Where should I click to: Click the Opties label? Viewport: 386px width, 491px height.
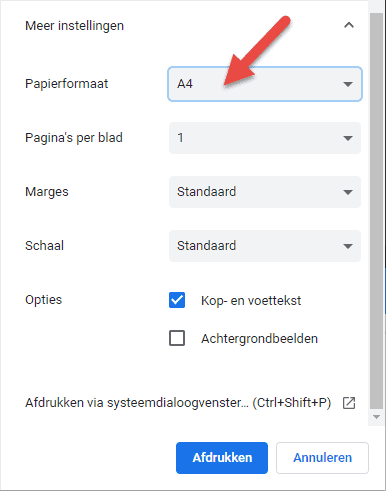pyautogui.click(x=44, y=300)
